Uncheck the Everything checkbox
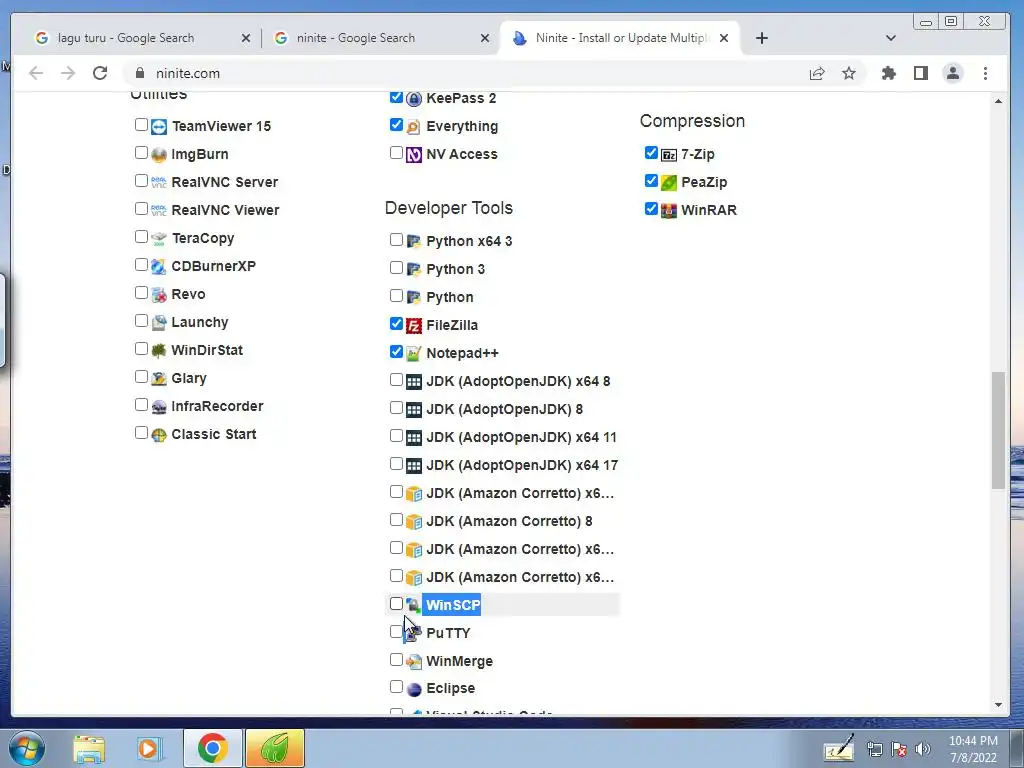The image size is (1024, 768). pyautogui.click(x=396, y=124)
